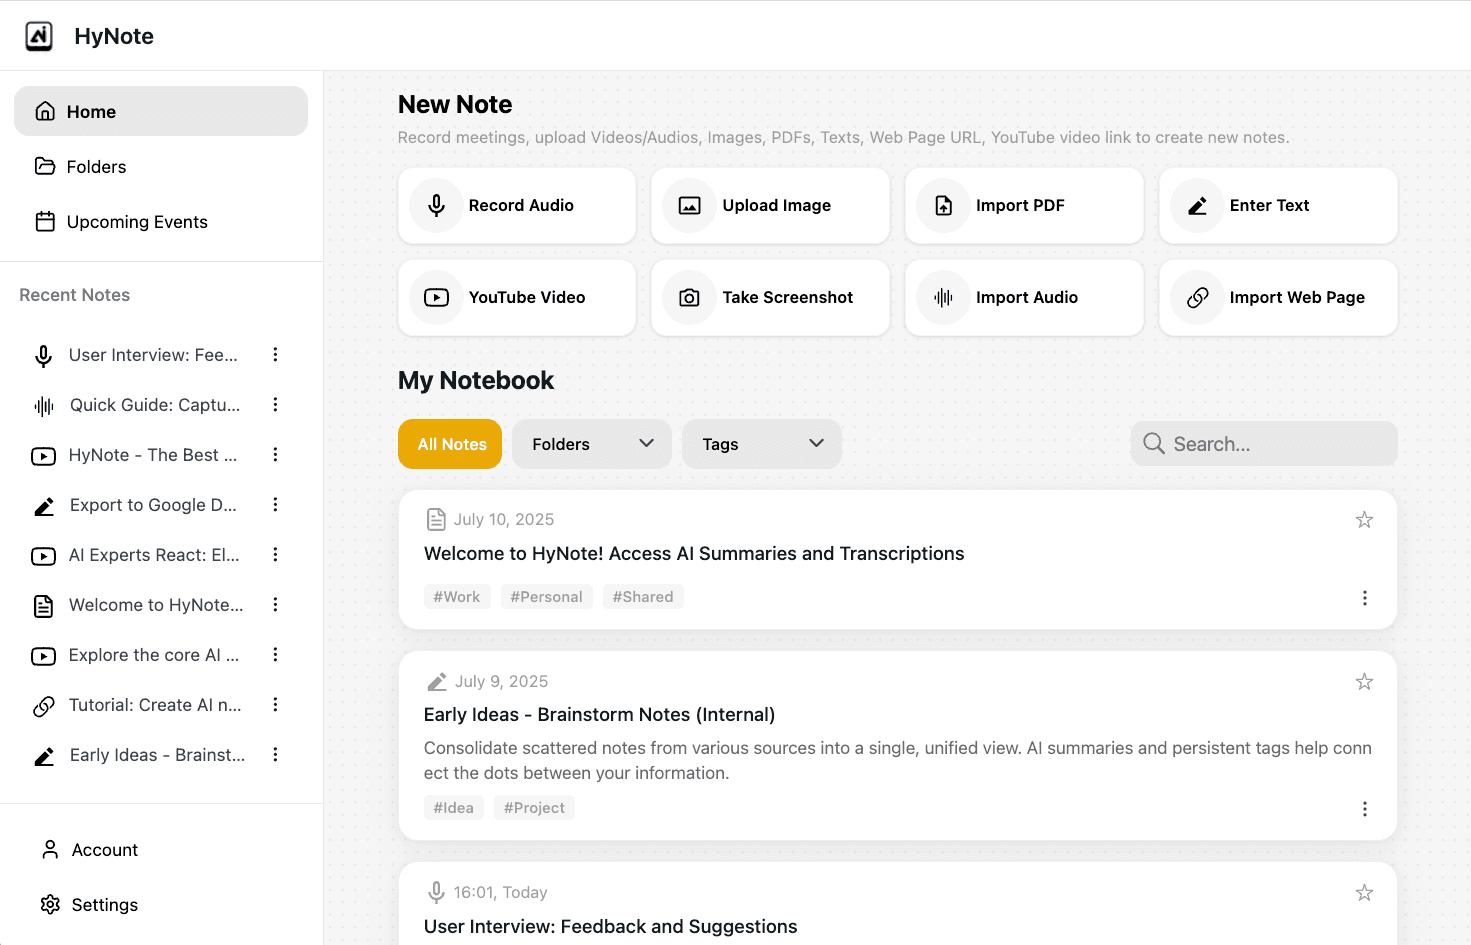Open recent note Early Ideas - Brainst...

point(157,755)
